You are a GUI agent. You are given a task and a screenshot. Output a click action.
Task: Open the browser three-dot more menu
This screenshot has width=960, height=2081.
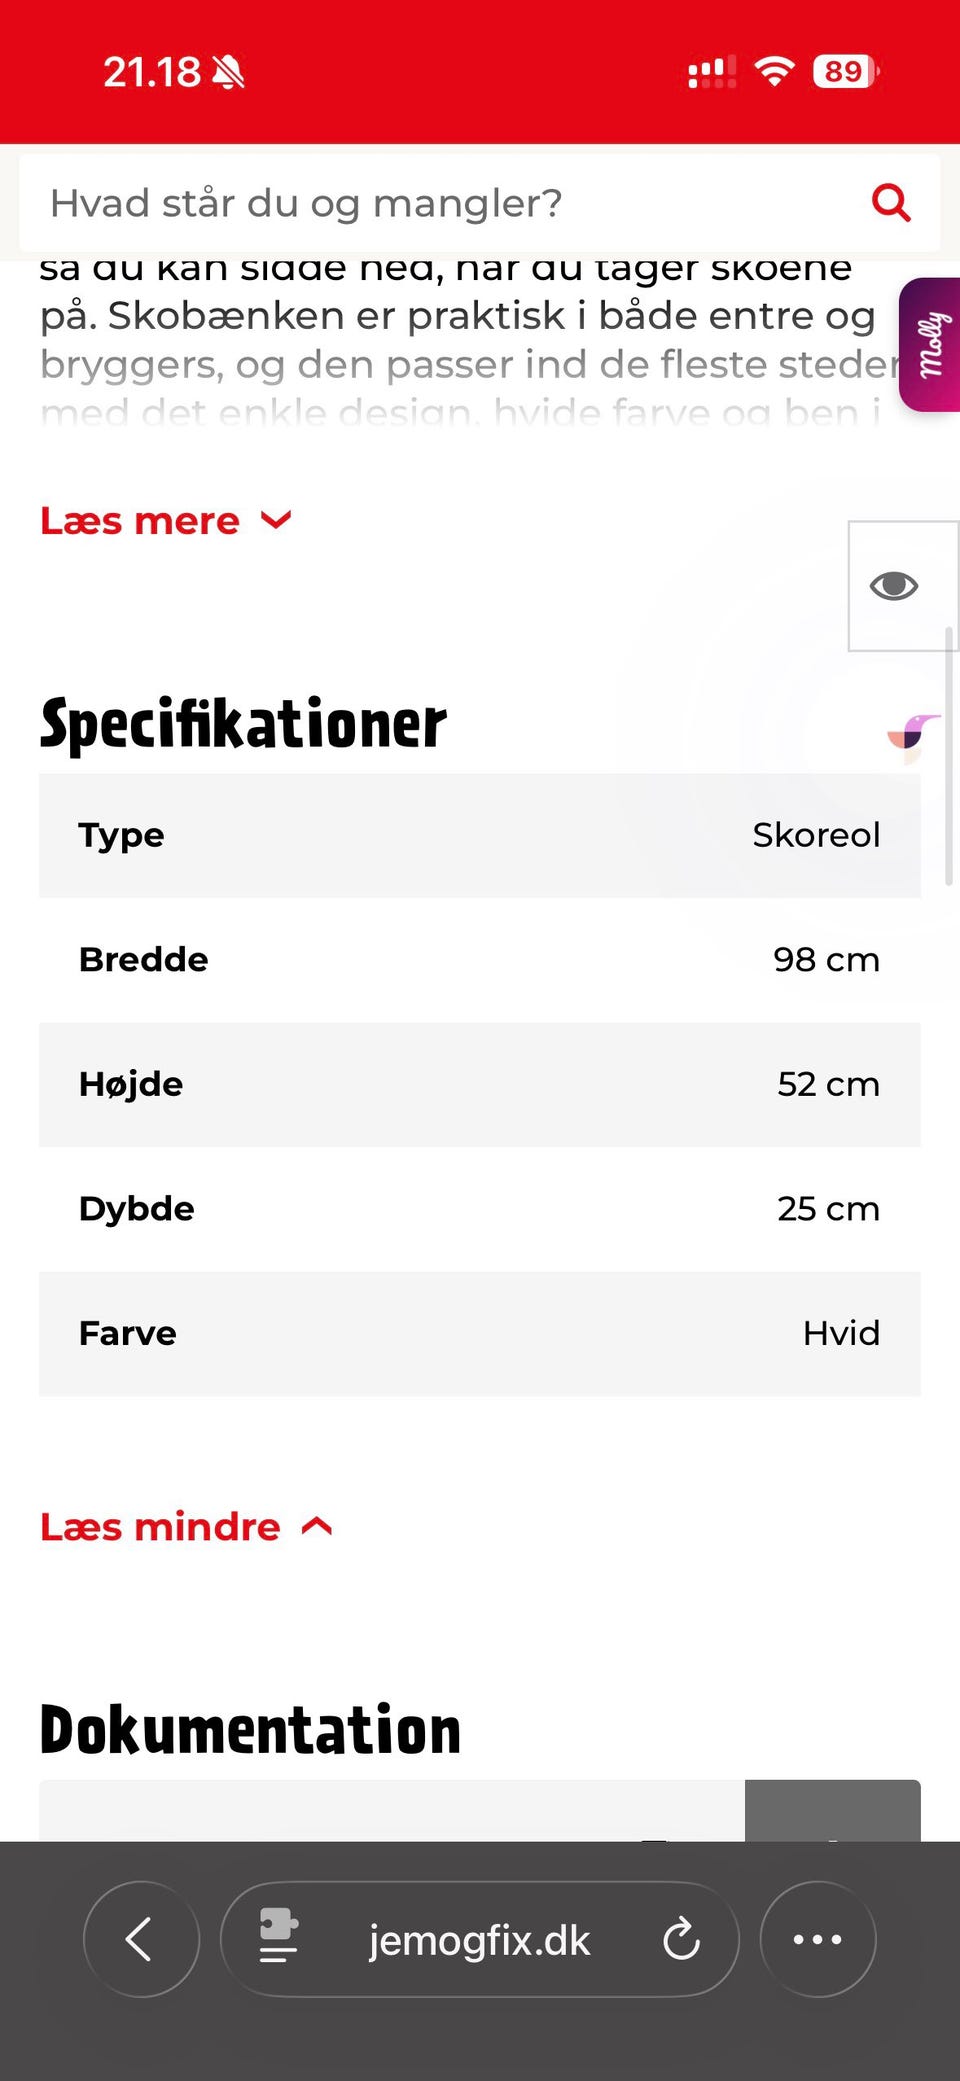point(817,1939)
